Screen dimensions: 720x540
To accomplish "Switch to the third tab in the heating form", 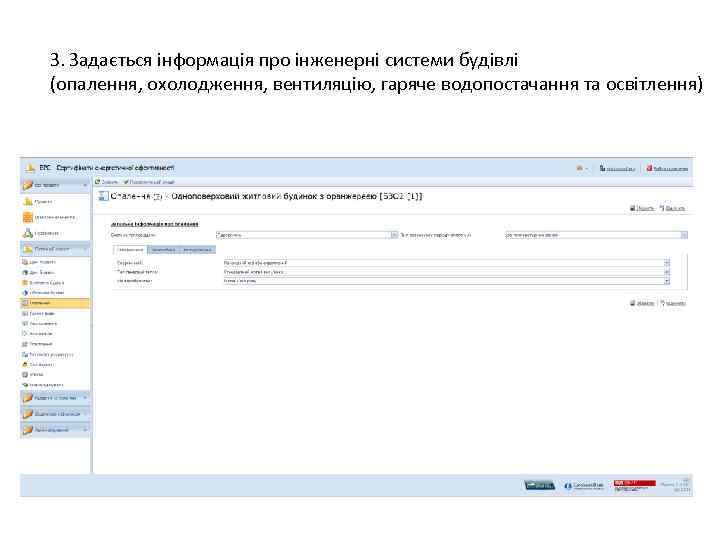I will point(197,250).
